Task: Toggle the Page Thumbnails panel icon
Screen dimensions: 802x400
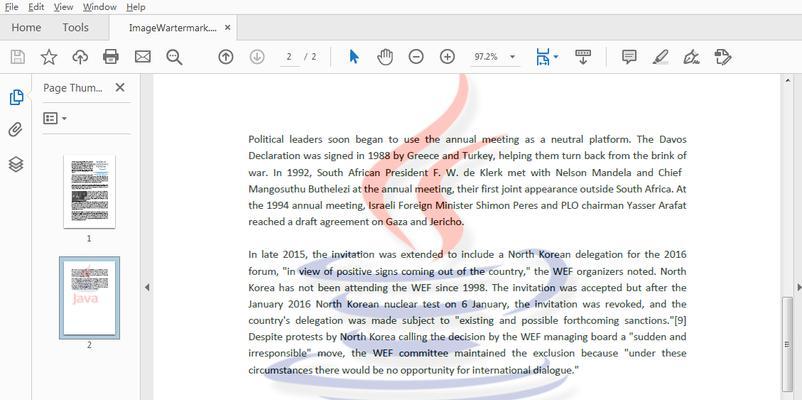Action: (16, 97)
